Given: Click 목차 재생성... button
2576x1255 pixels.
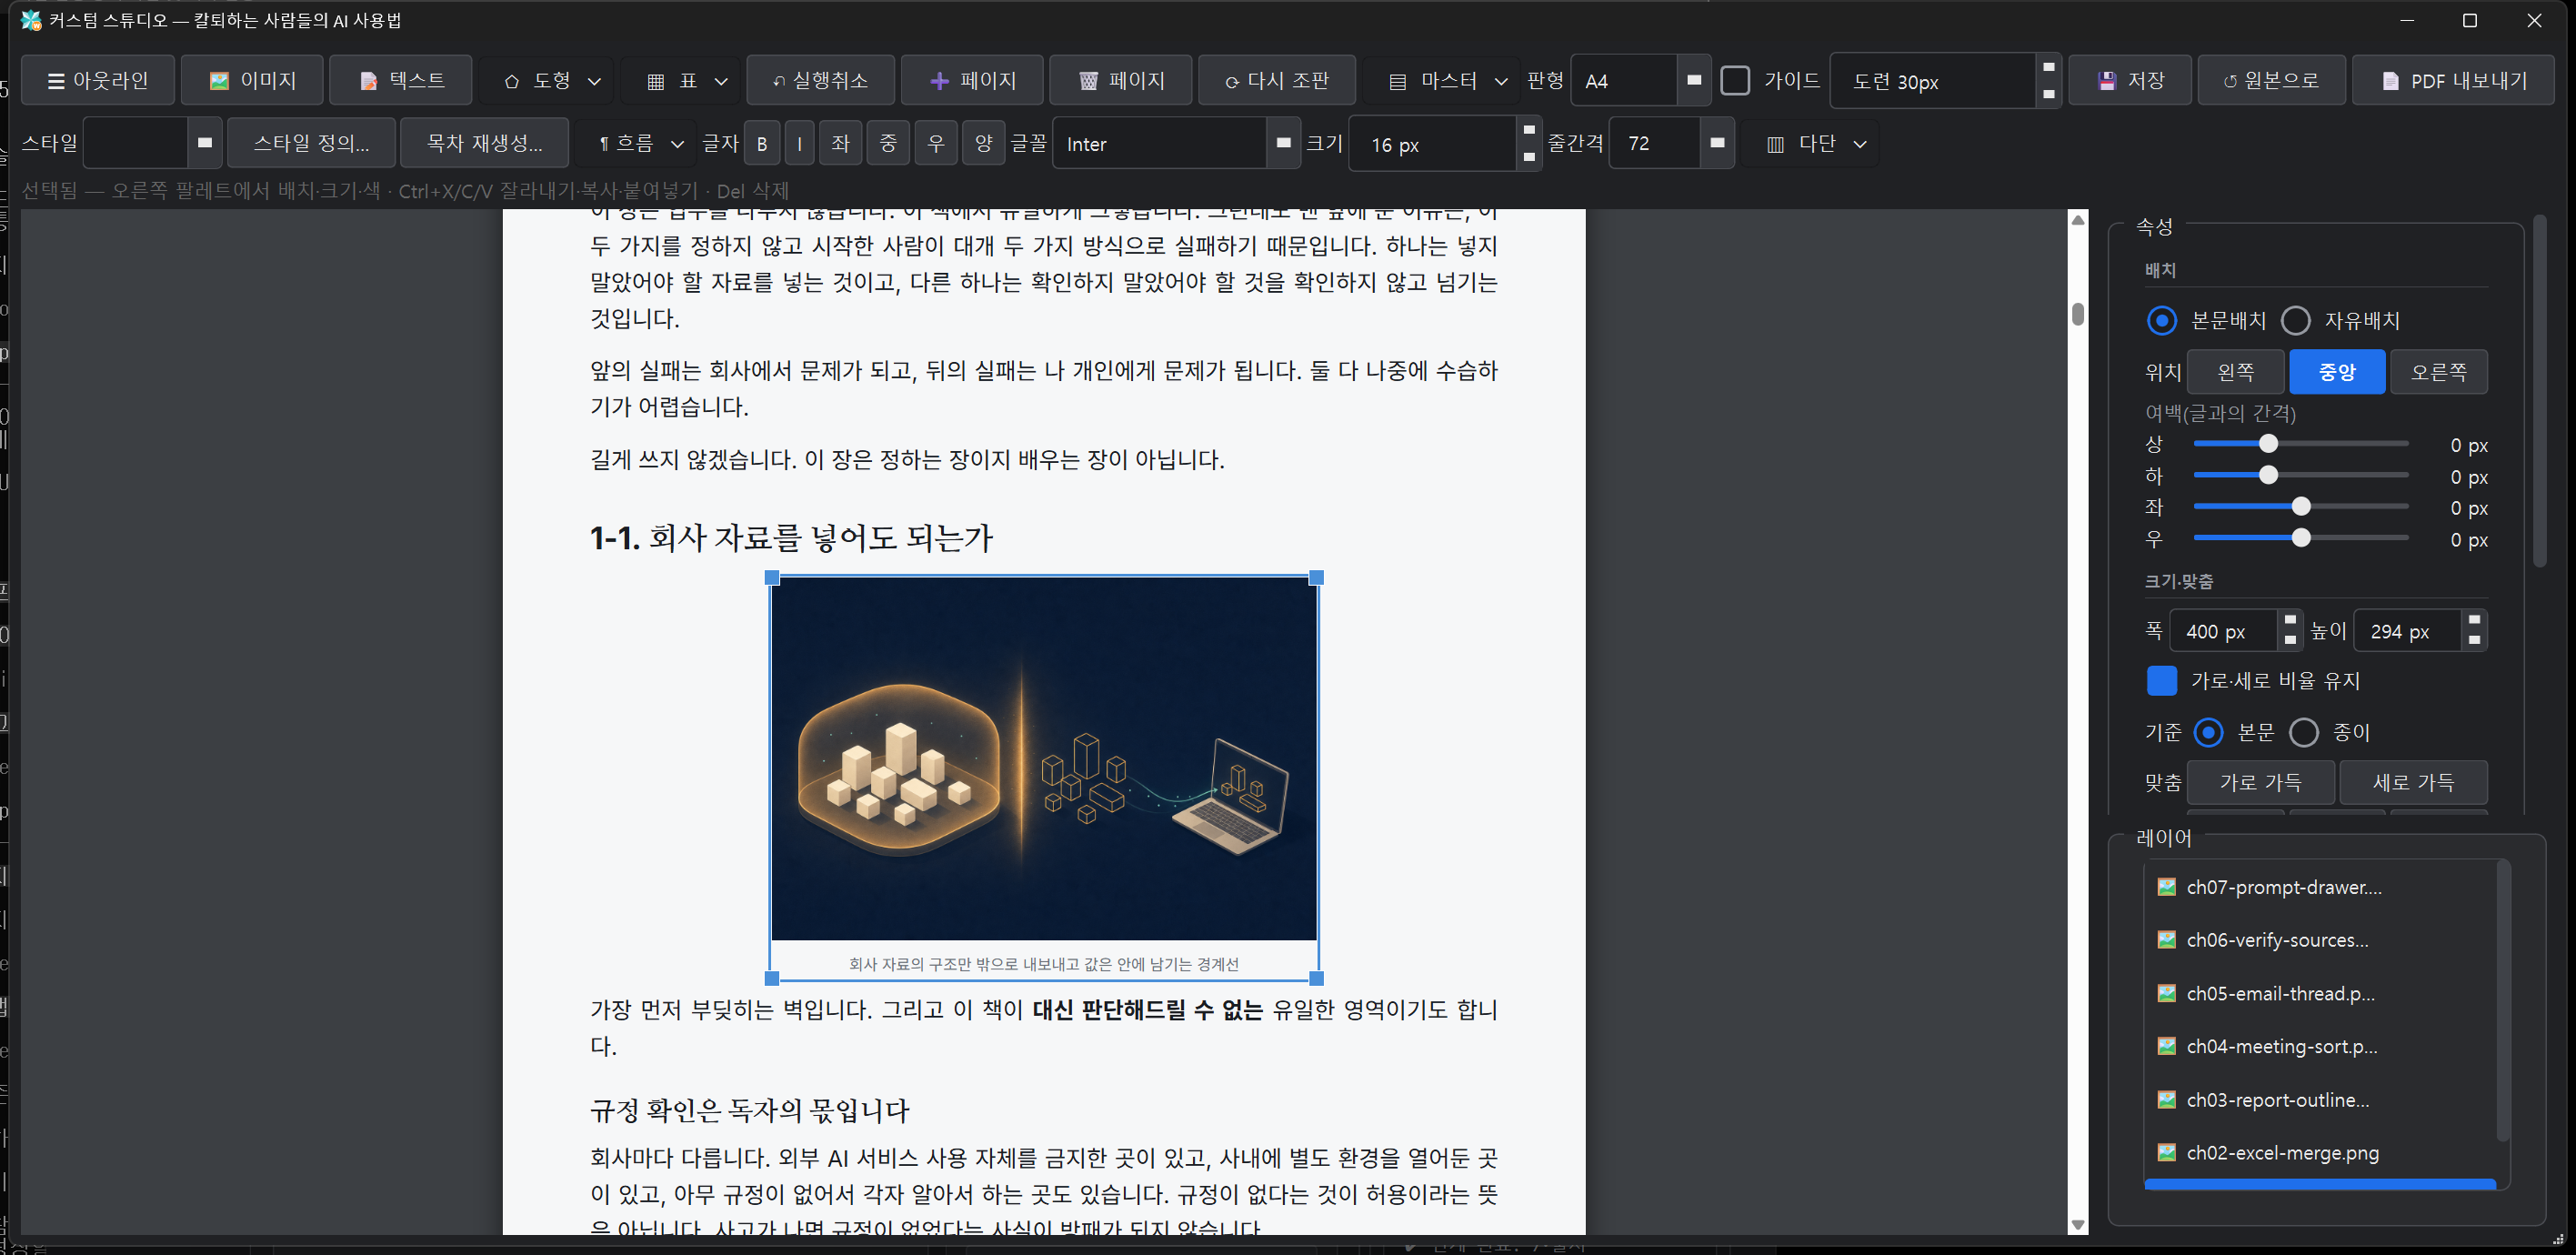Looking at the screenshot, I should pyautogui.click(x=484, y=143).
